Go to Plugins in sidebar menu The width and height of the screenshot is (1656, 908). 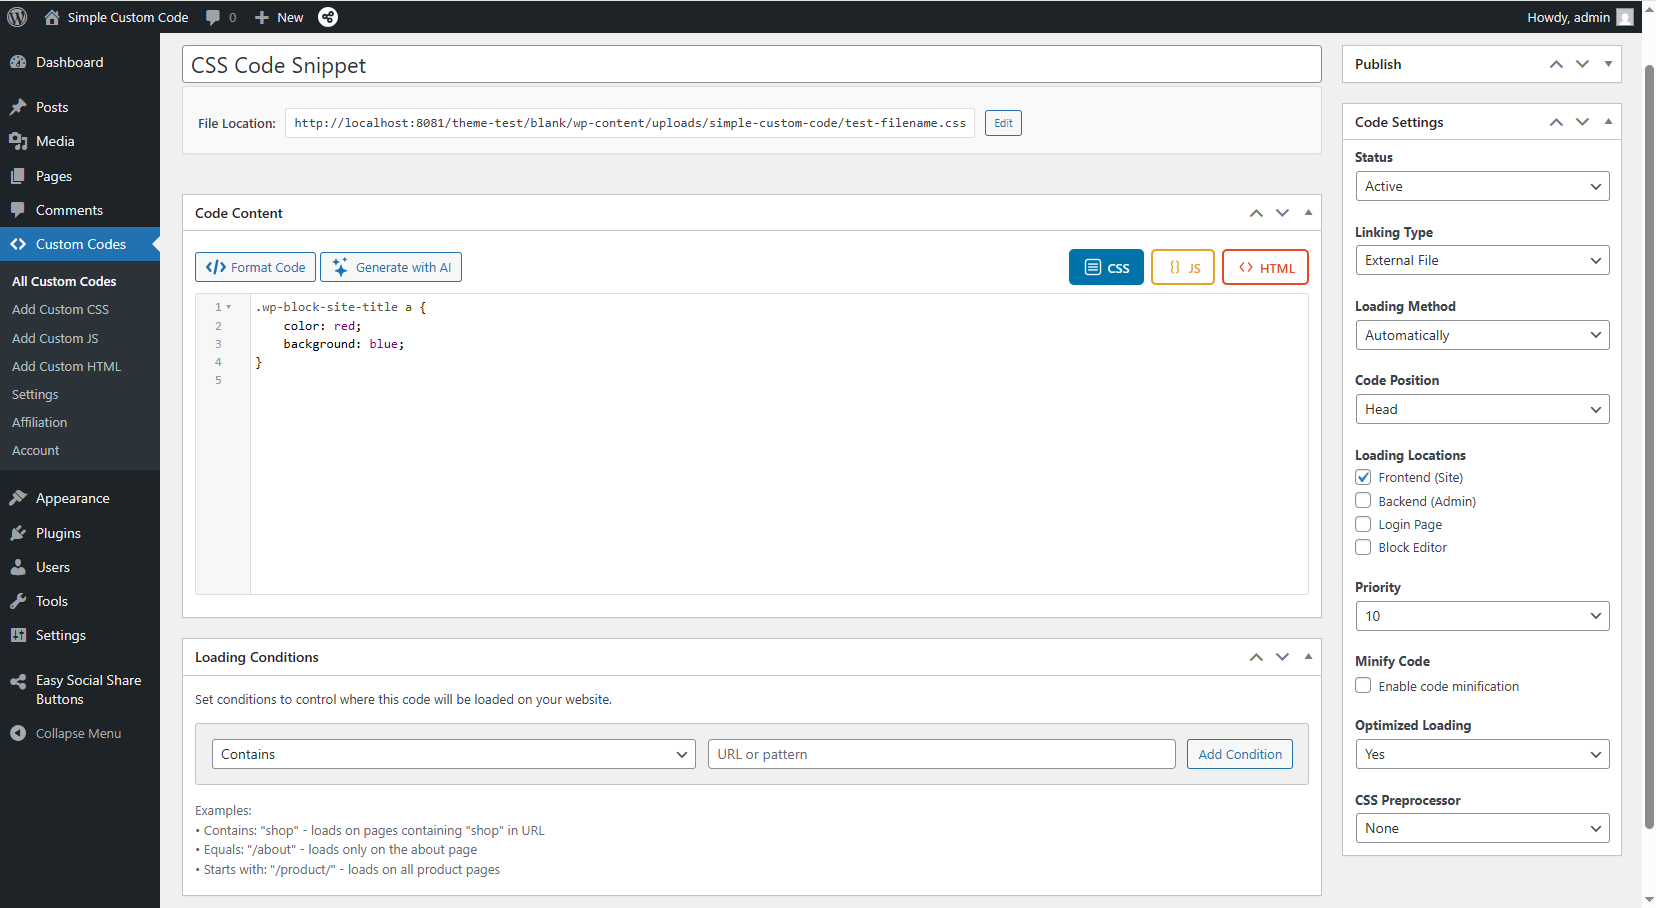point(58,533)
